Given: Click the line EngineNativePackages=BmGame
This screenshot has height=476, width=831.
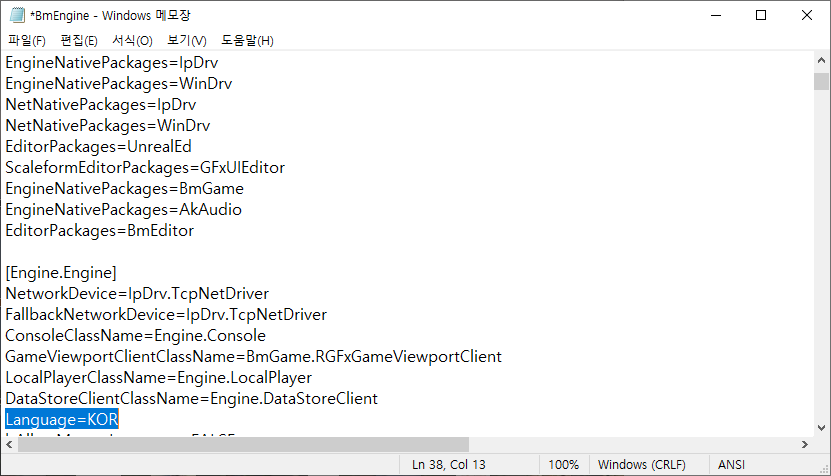Looking at the screenshot, I should pos(125,189).
